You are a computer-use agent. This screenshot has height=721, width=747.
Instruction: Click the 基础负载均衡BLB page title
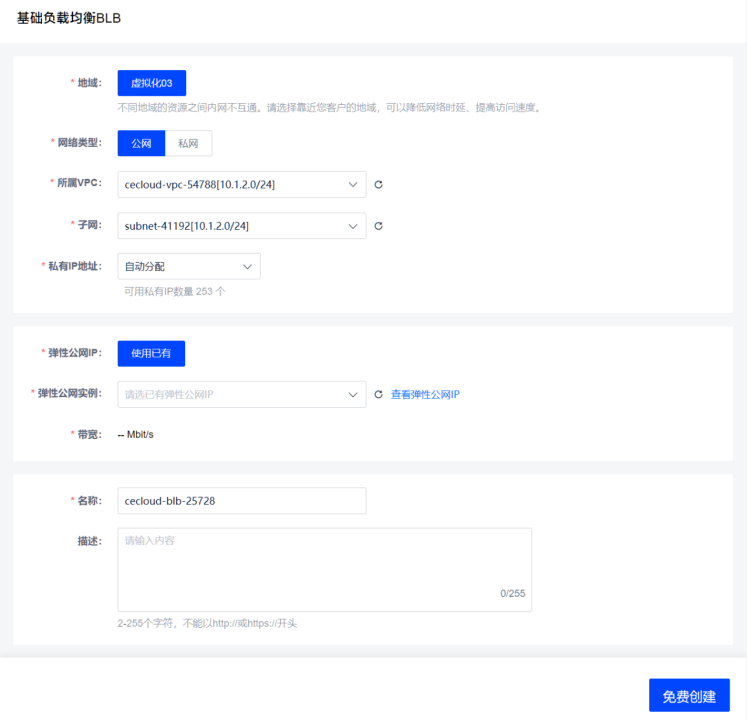70,19
